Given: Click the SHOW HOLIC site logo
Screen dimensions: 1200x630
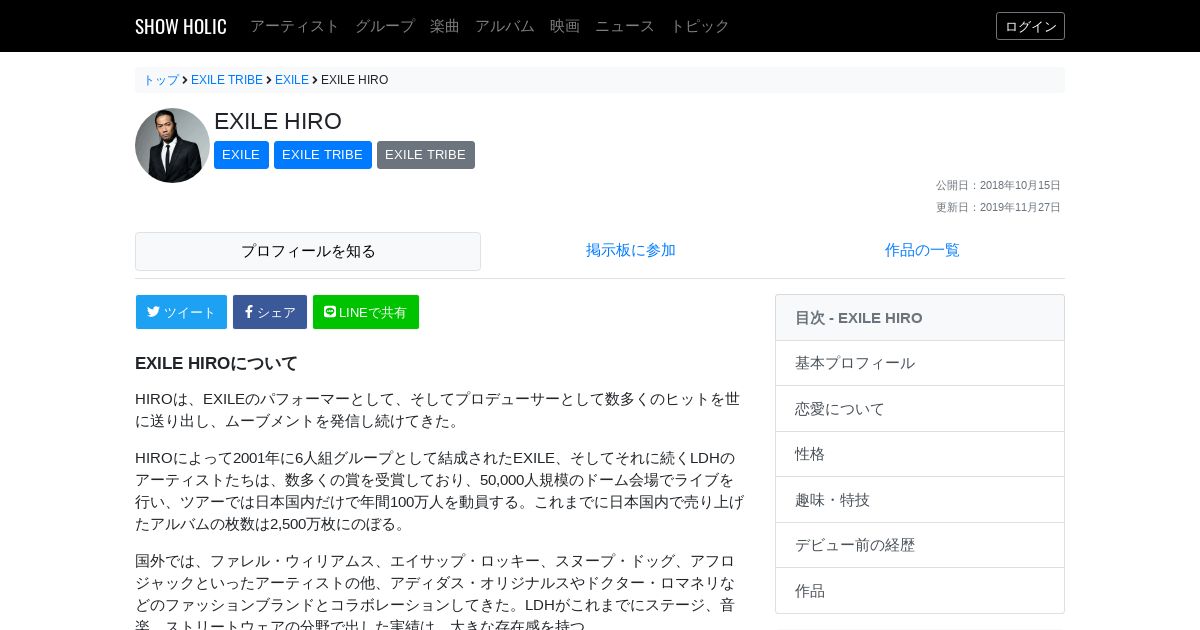Looking at the screenshot, I should 181,26.
